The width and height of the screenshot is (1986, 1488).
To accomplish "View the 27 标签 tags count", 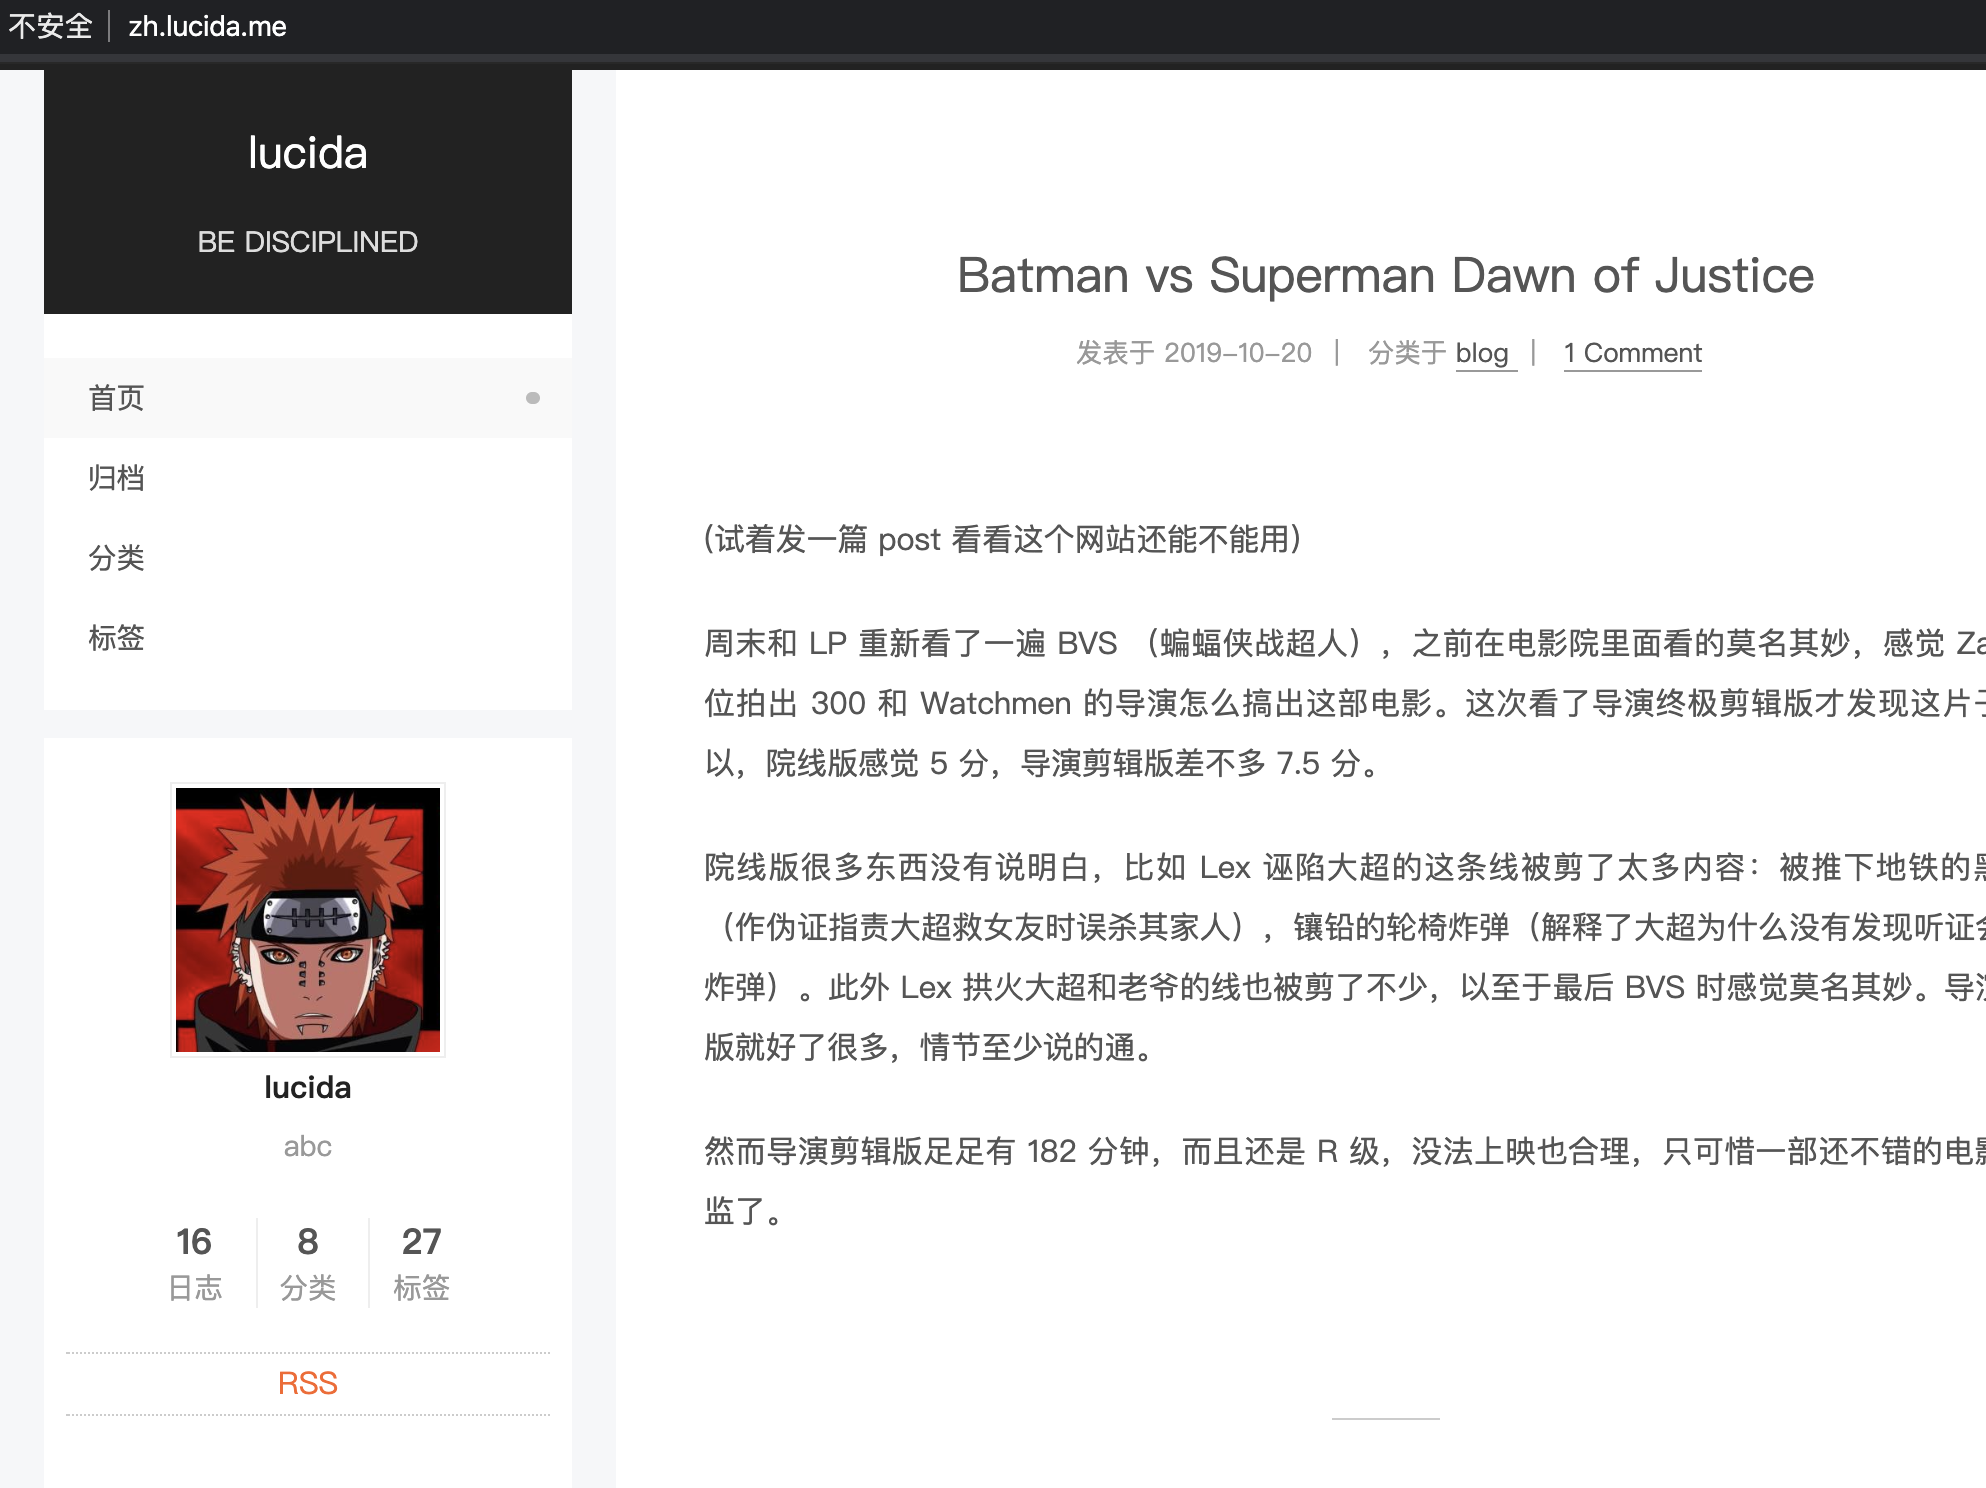I will tap(421, 1262).
